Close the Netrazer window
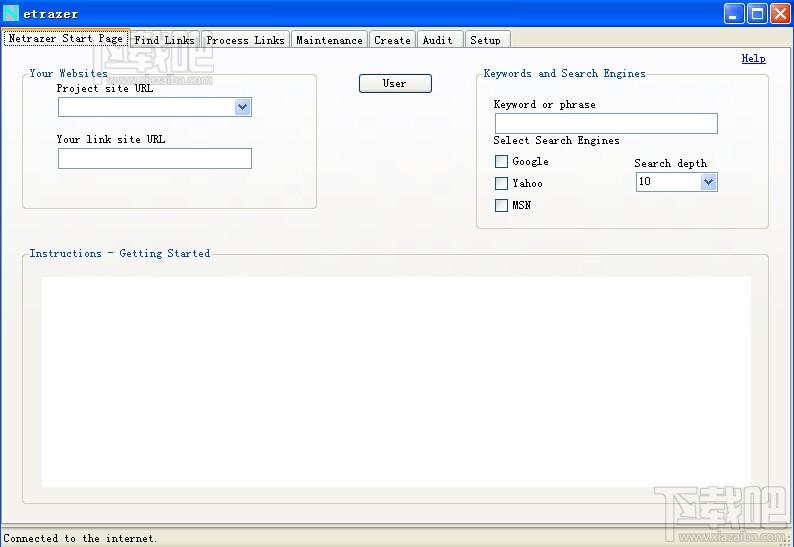794x547 pixels. (x=780, y=14)
